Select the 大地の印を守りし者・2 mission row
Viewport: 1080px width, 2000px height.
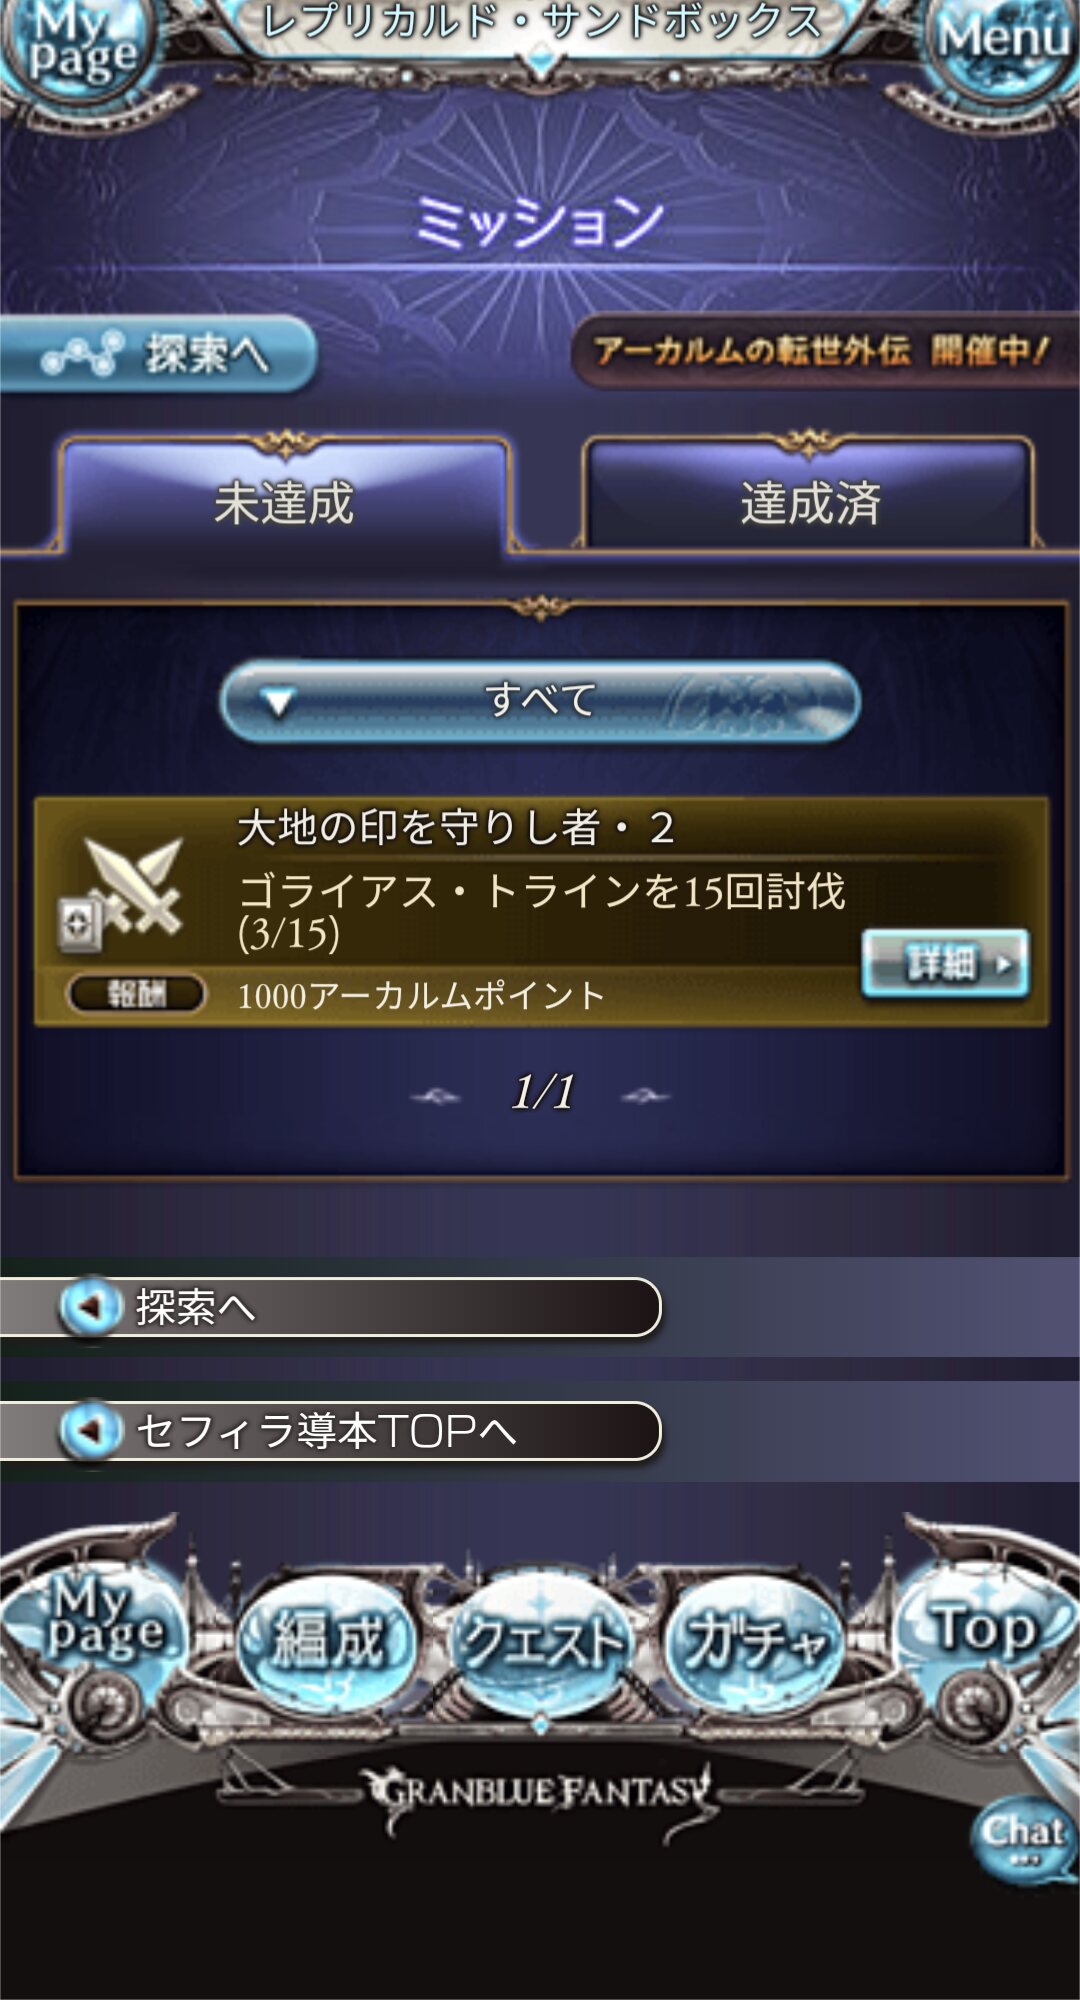[542, 911]
